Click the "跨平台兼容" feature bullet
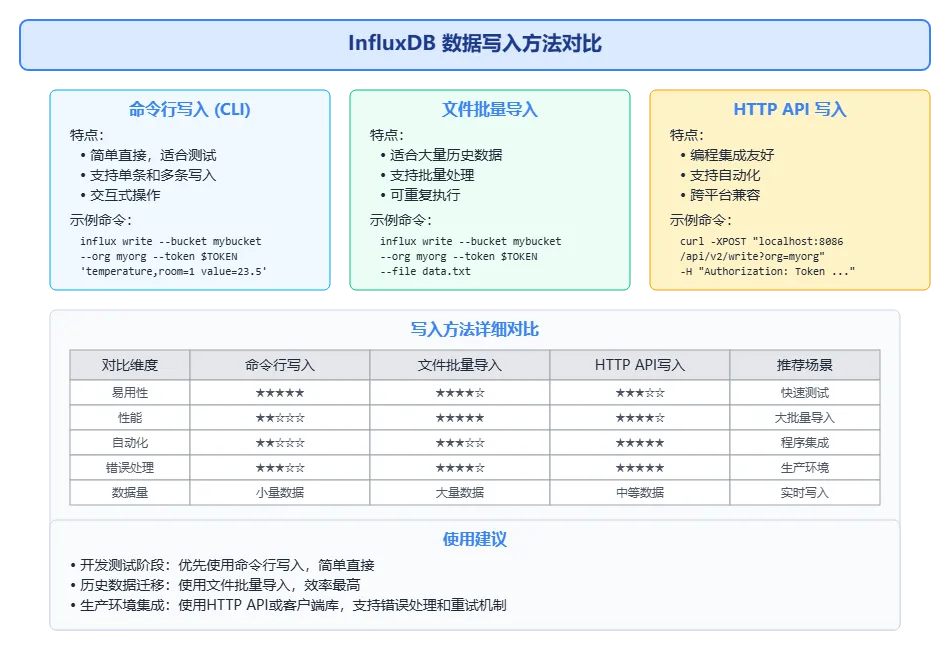The height and width of the screenshot is (650, 950). 725,195
